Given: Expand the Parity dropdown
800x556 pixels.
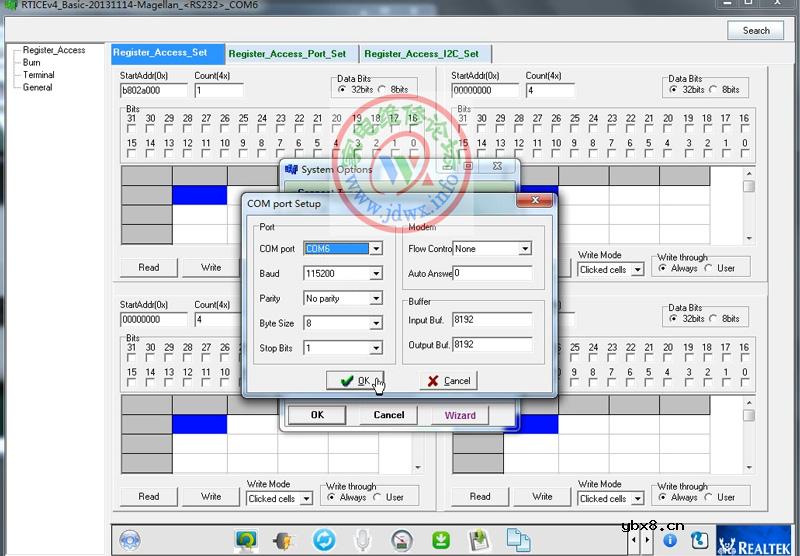Looking at the screenshot, I should point(376,299).
